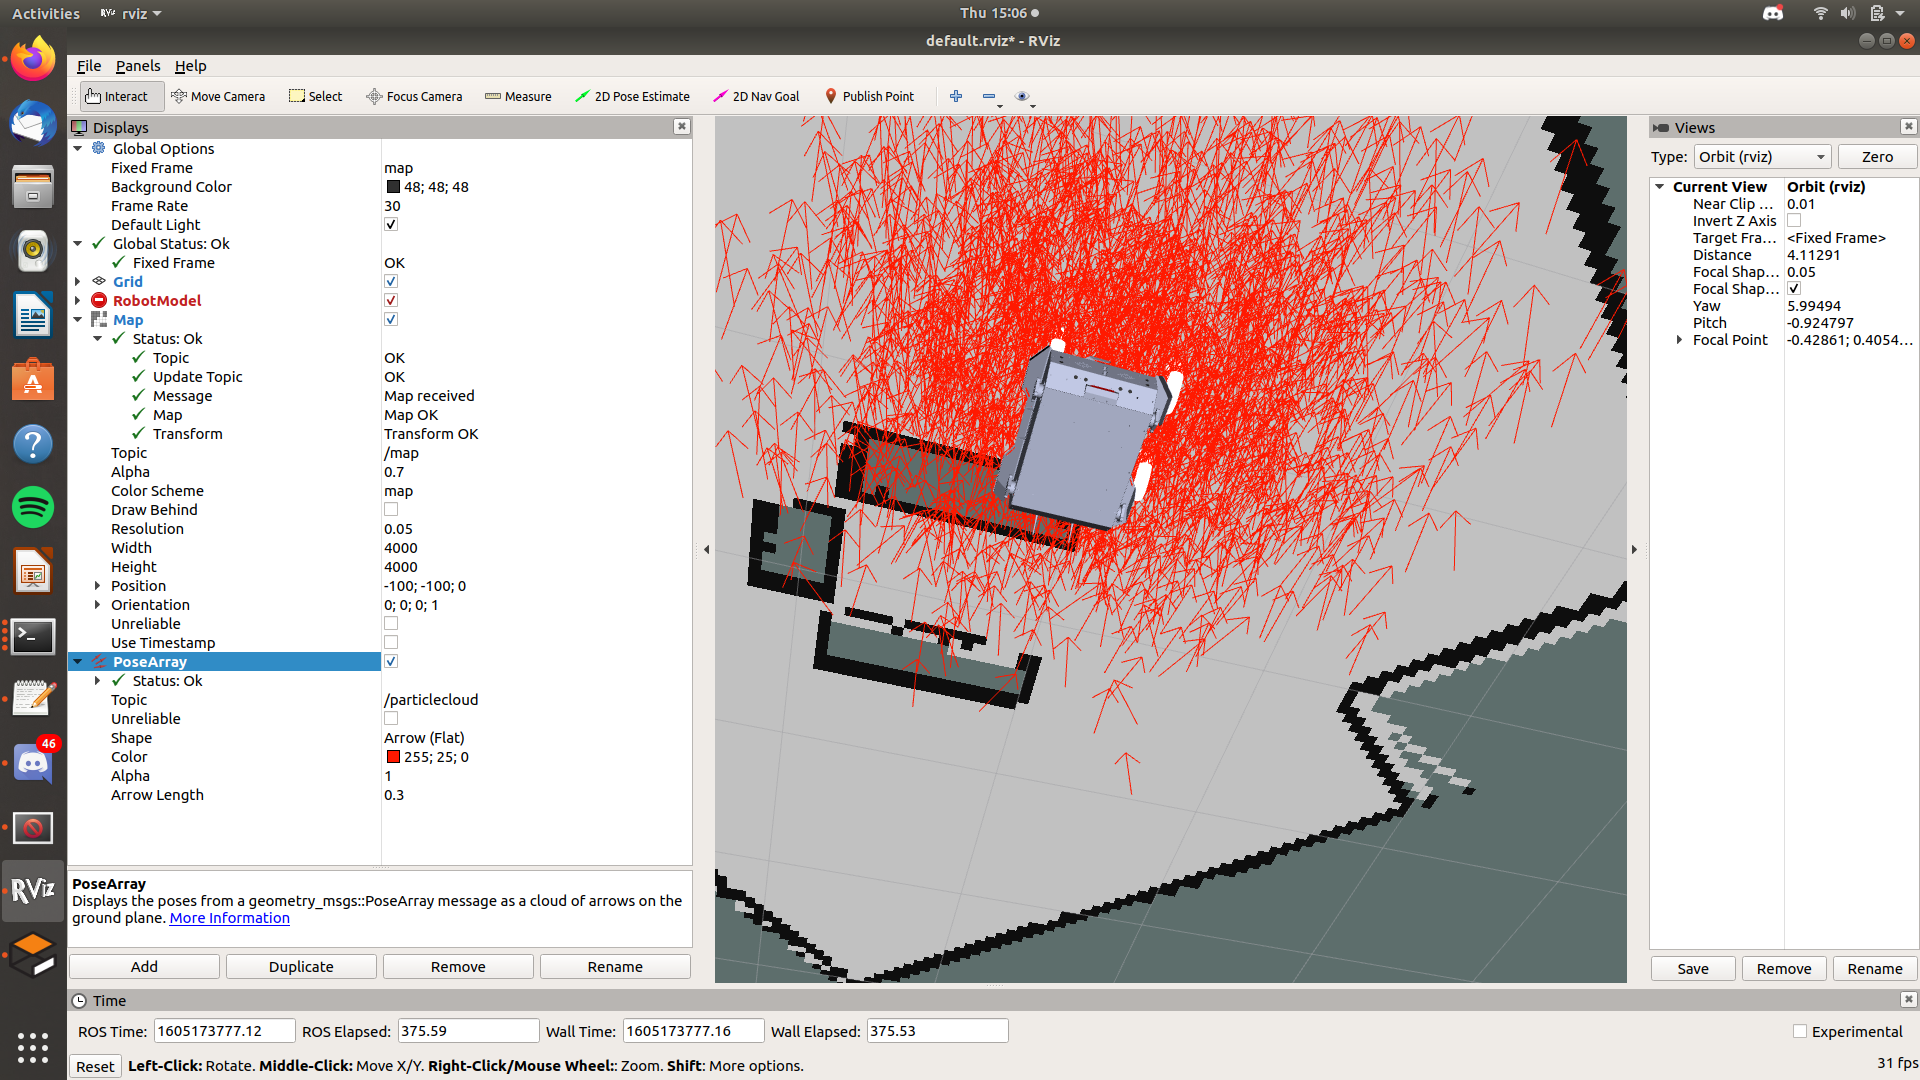Activate the Measure tool
The image size is (1920, 1080).
pos(518,96)
